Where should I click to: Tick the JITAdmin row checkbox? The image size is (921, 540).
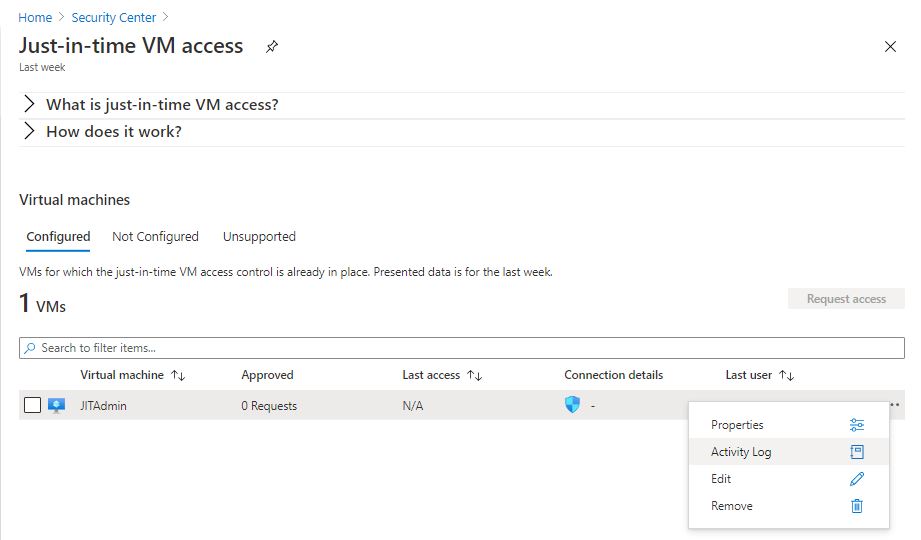(x=32, y=405)
